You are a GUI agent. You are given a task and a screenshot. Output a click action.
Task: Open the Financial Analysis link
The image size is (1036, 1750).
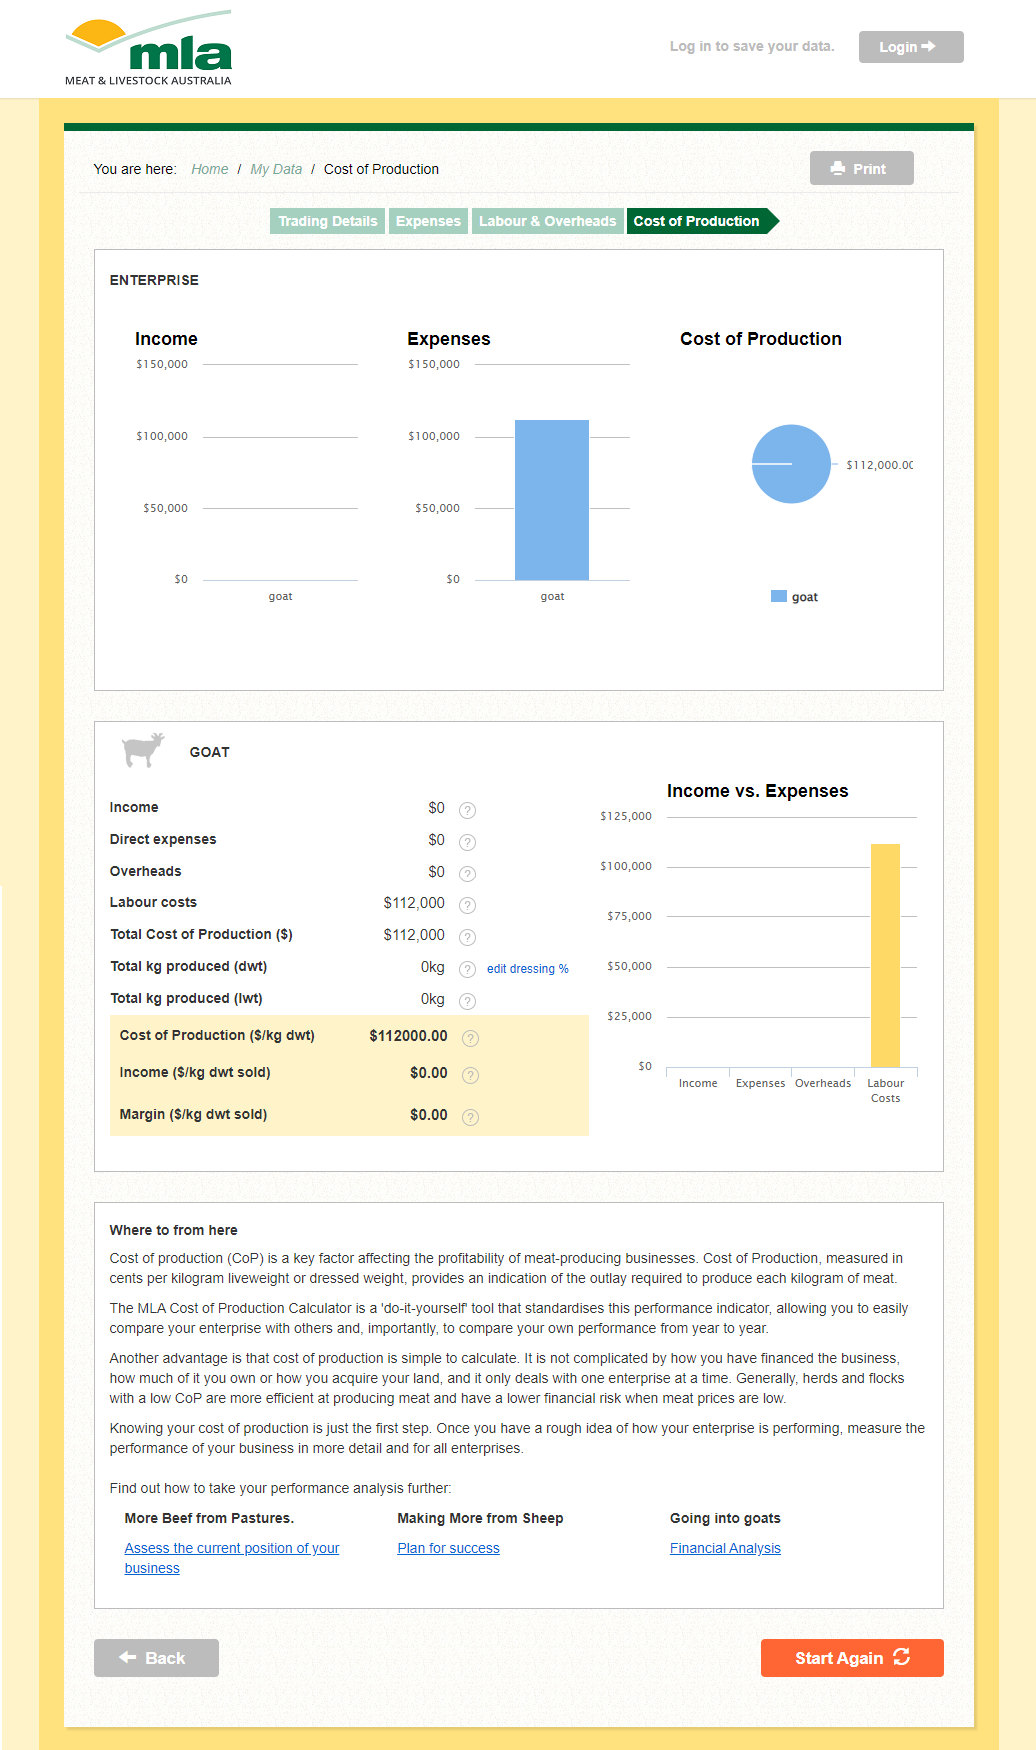(x=725, y=1548)
